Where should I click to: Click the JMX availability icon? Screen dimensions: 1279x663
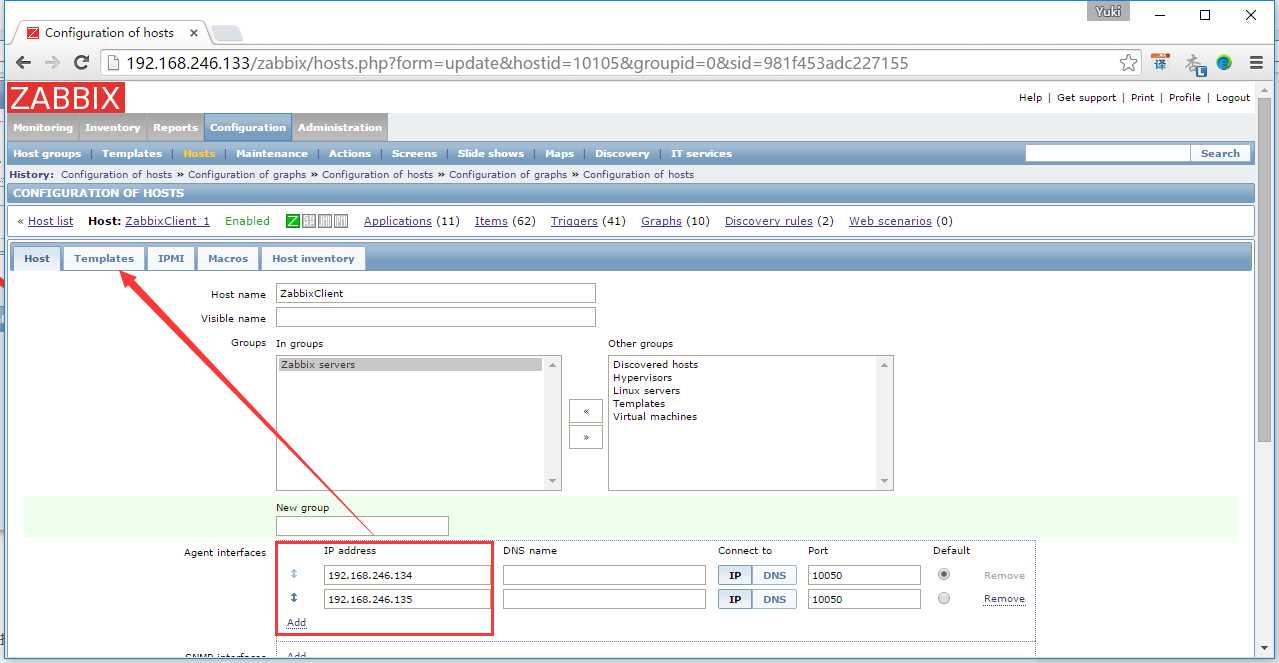(x=325, y=221)
